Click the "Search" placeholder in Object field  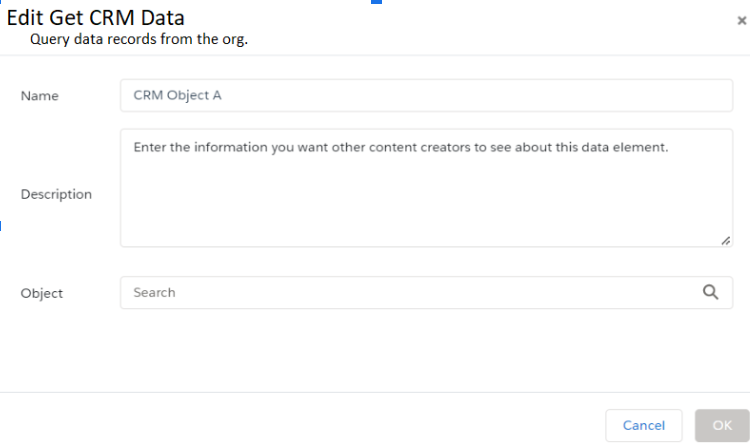tap(154, 293)
